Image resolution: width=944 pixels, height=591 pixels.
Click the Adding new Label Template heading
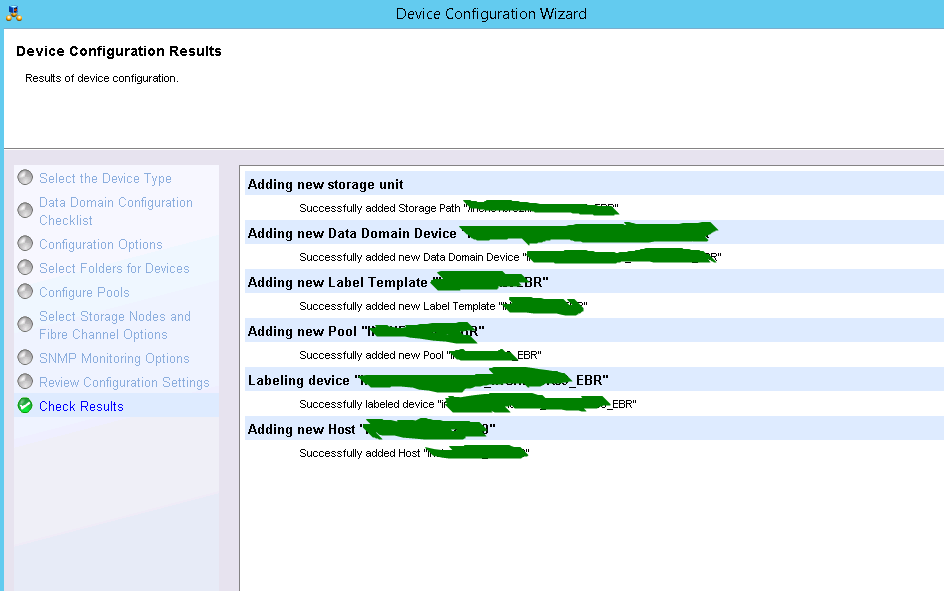(398, 282)
